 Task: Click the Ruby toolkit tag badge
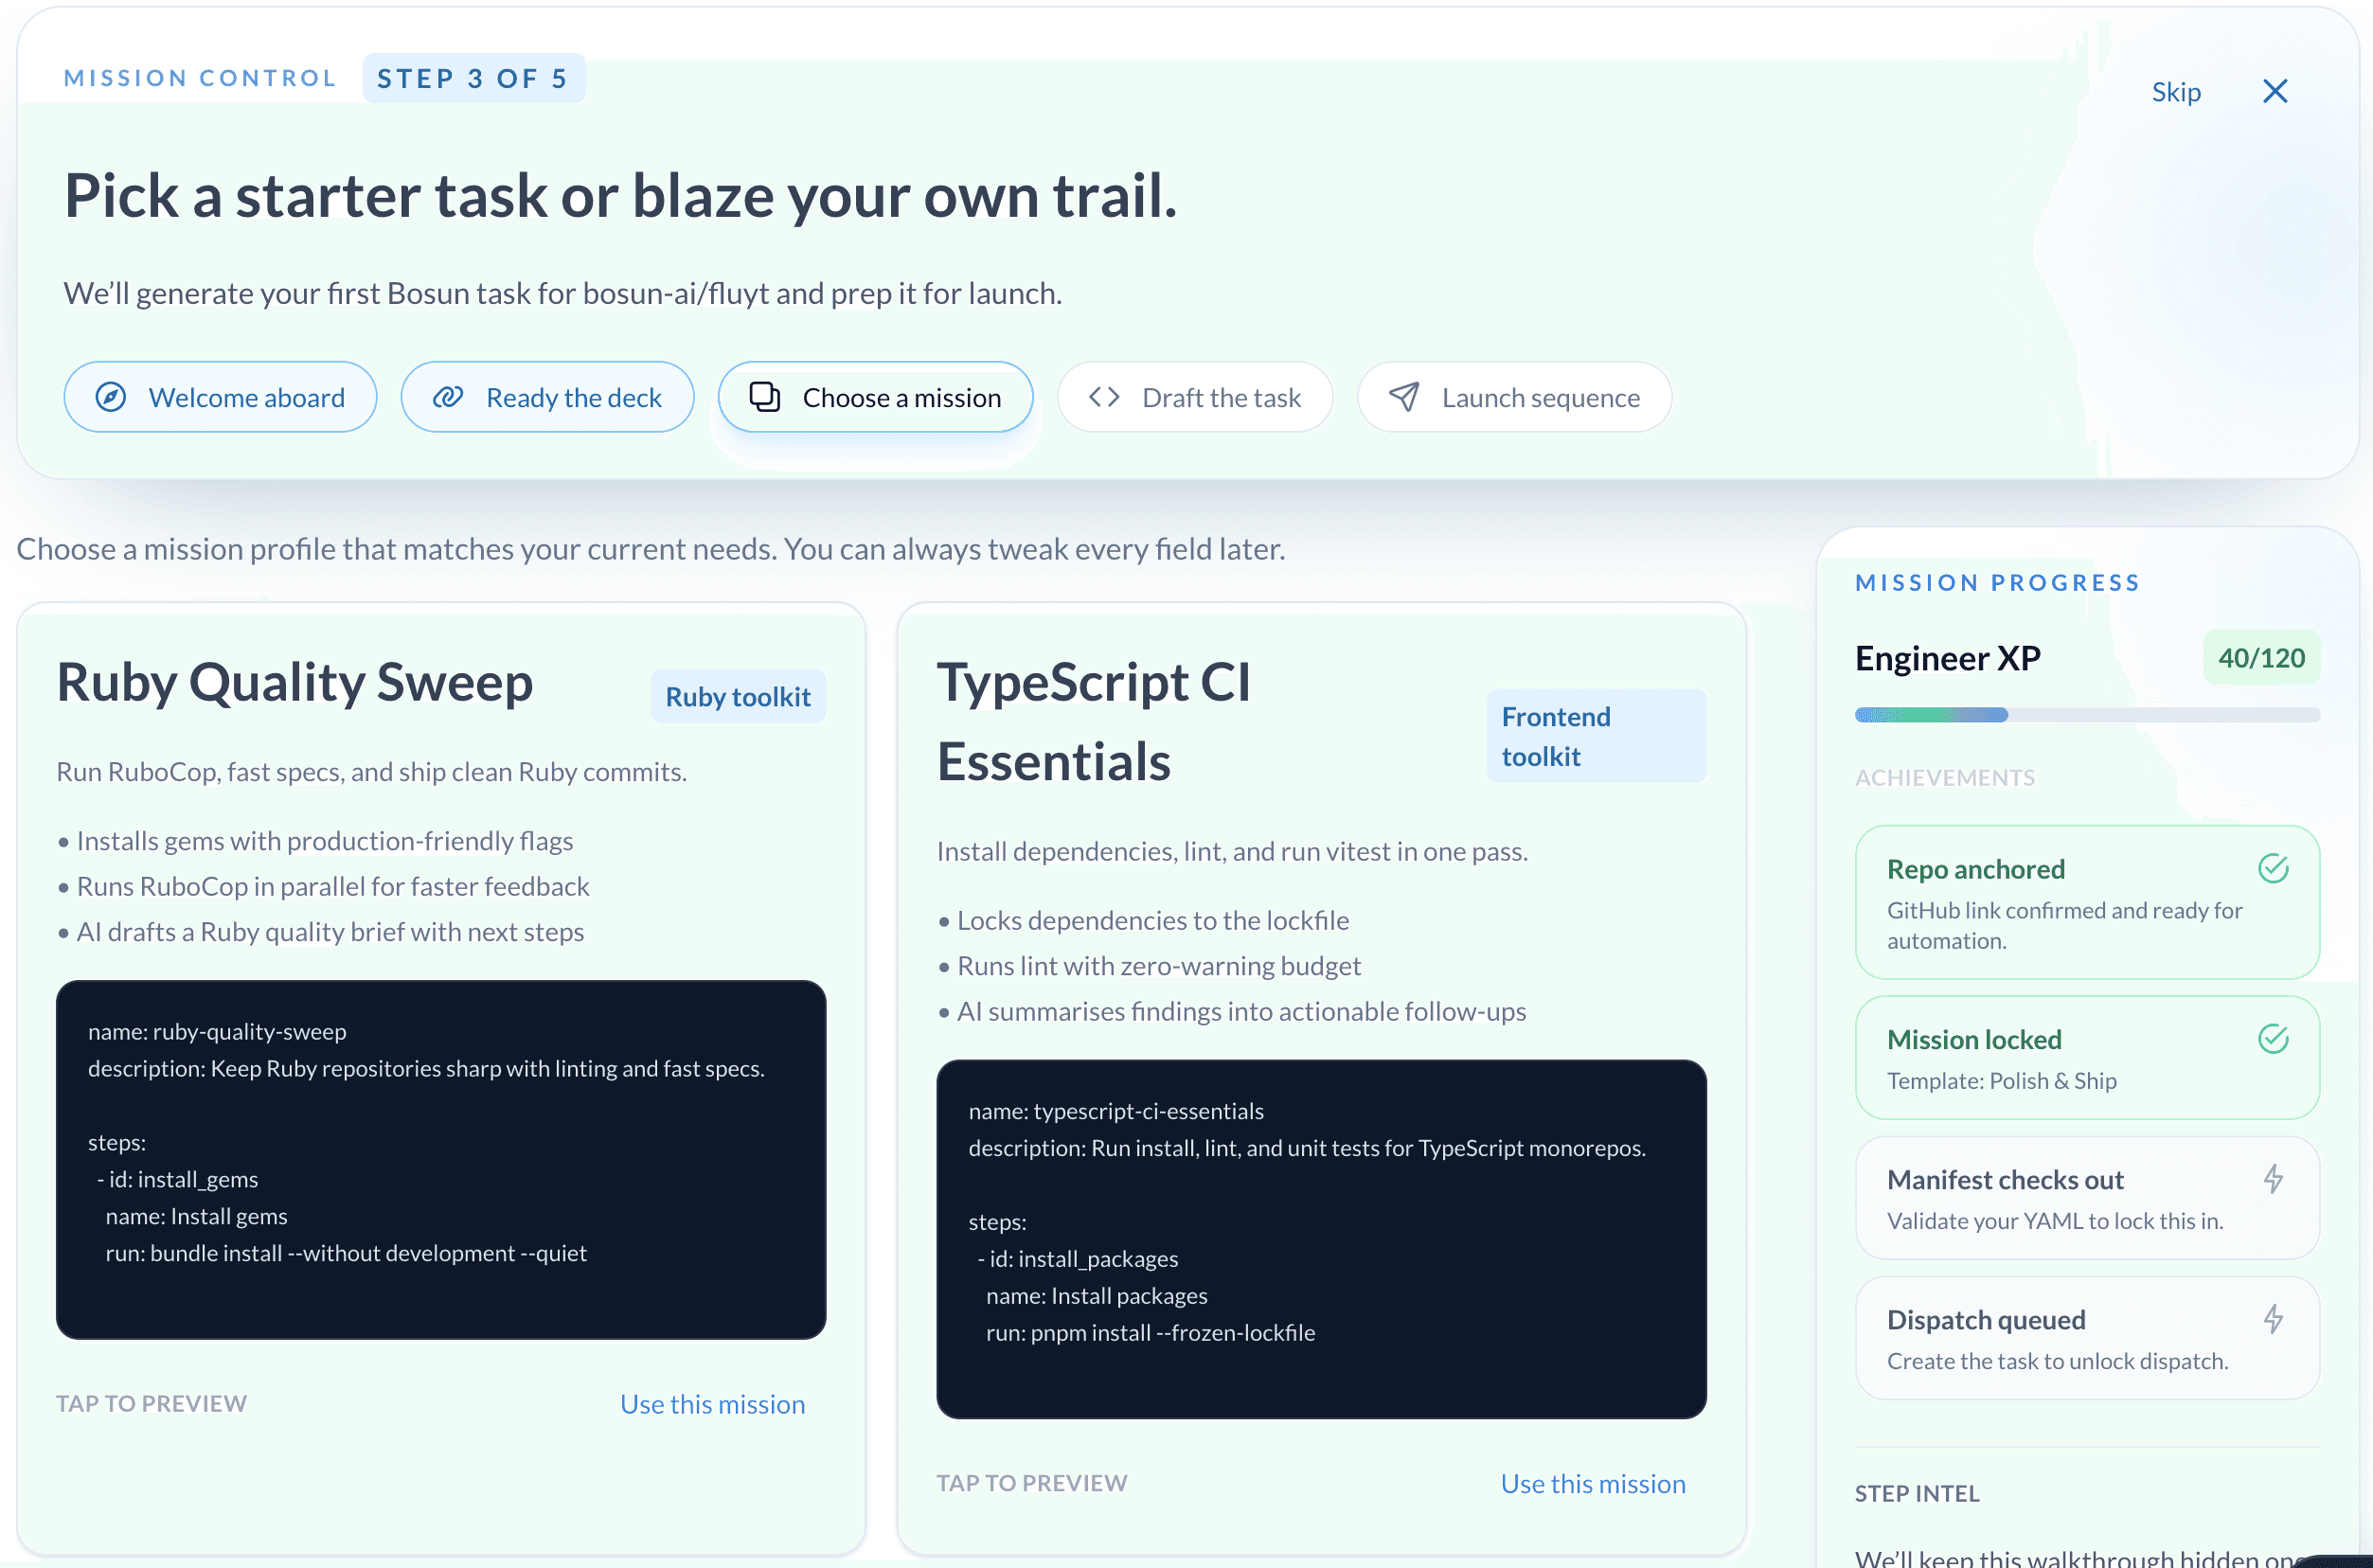pos(738,697)
